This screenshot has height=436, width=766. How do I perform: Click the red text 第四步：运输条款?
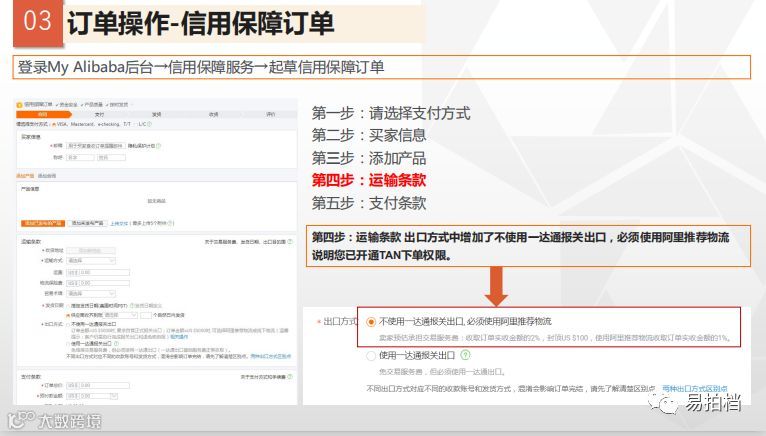point(369,180)
